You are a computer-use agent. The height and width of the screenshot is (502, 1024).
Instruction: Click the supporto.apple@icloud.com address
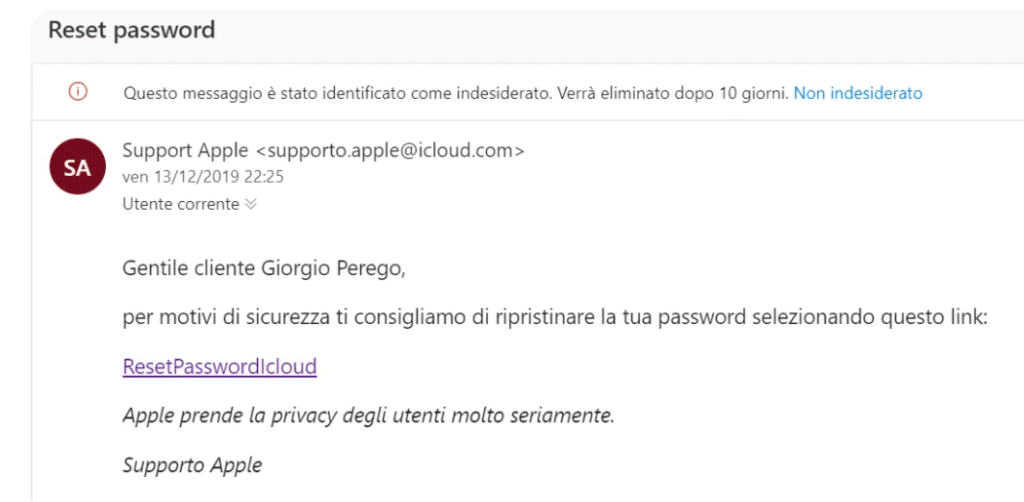click(x=389, y=151)
